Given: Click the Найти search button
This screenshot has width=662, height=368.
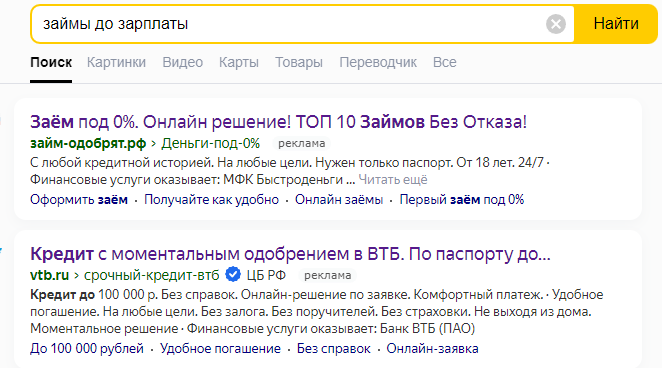Looking at the screenshot, I should (x=616, y=24).
